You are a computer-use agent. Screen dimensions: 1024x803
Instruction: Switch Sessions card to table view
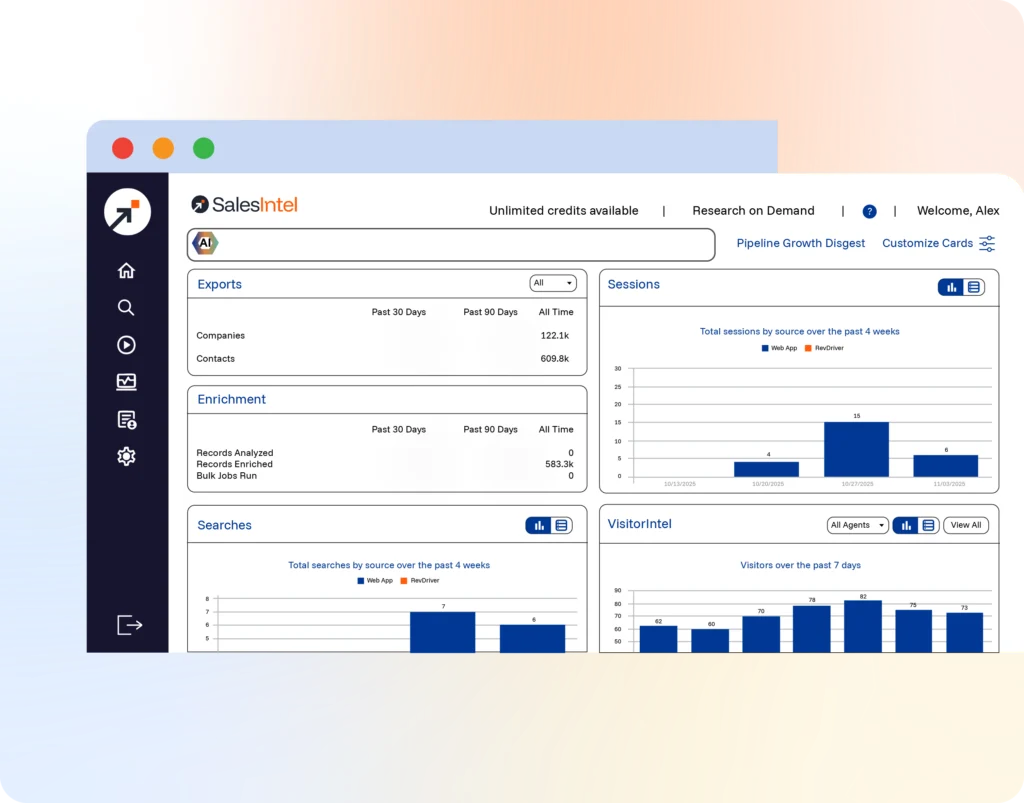point(973,287)
